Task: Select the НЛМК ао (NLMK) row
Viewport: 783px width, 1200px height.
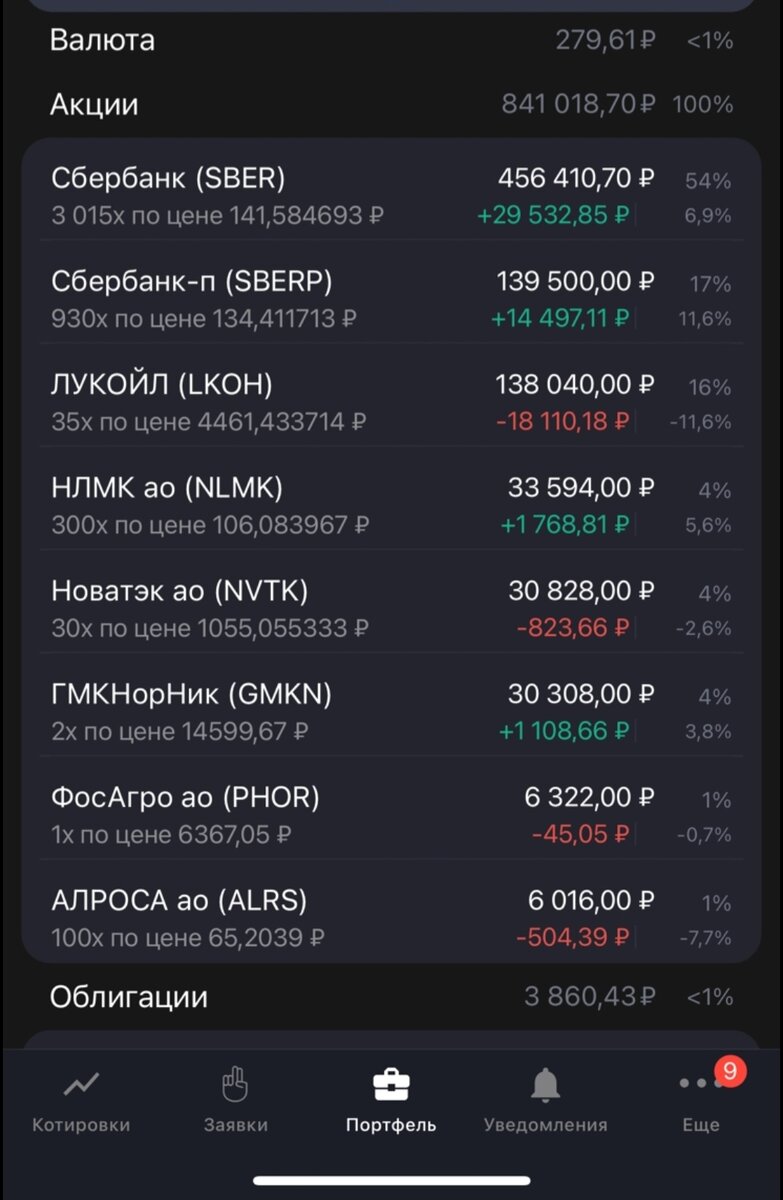Action: [x=391, y=504]
